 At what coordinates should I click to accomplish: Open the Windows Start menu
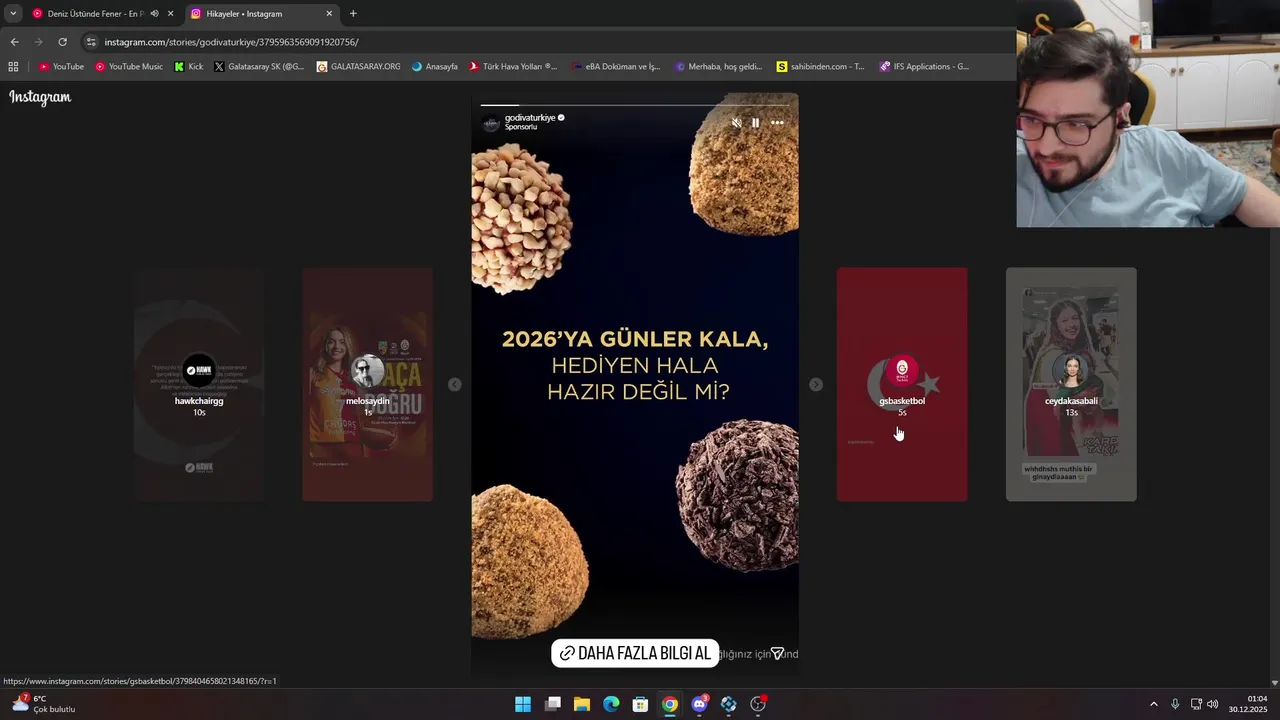point(523,704)
